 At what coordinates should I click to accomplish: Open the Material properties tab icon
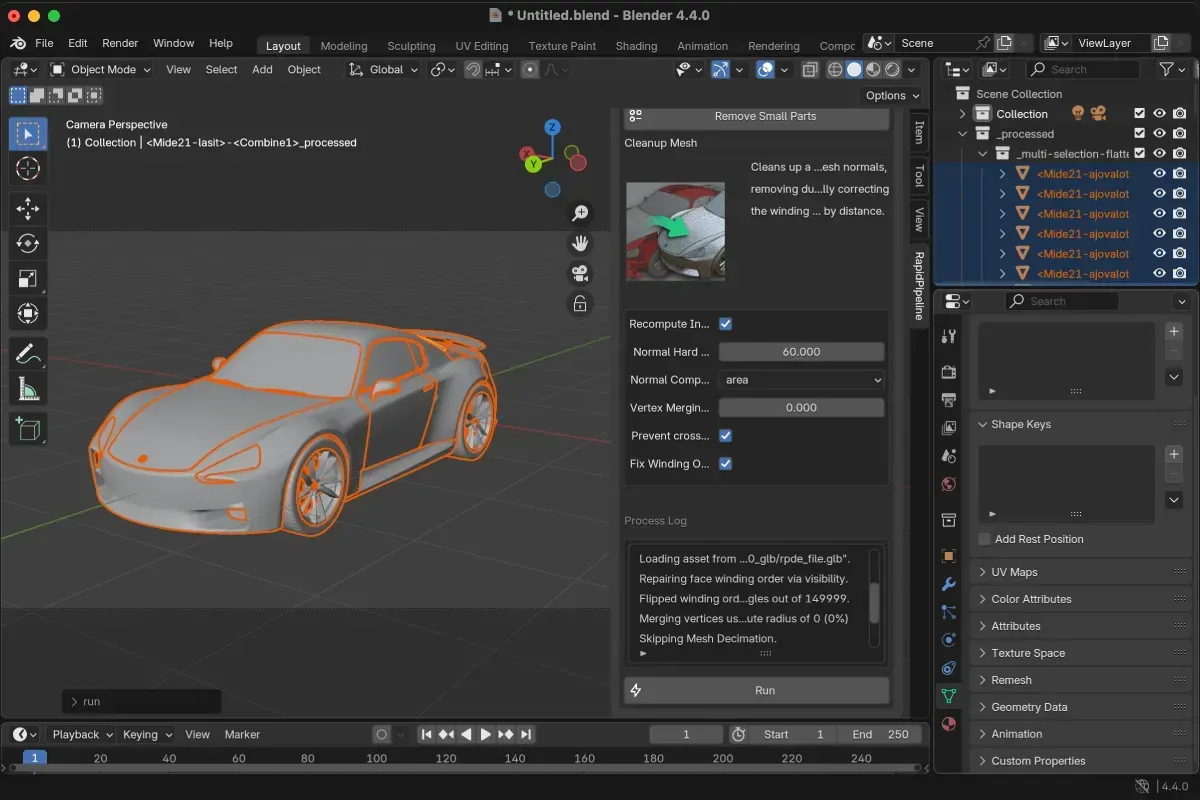tap(949, 723)
